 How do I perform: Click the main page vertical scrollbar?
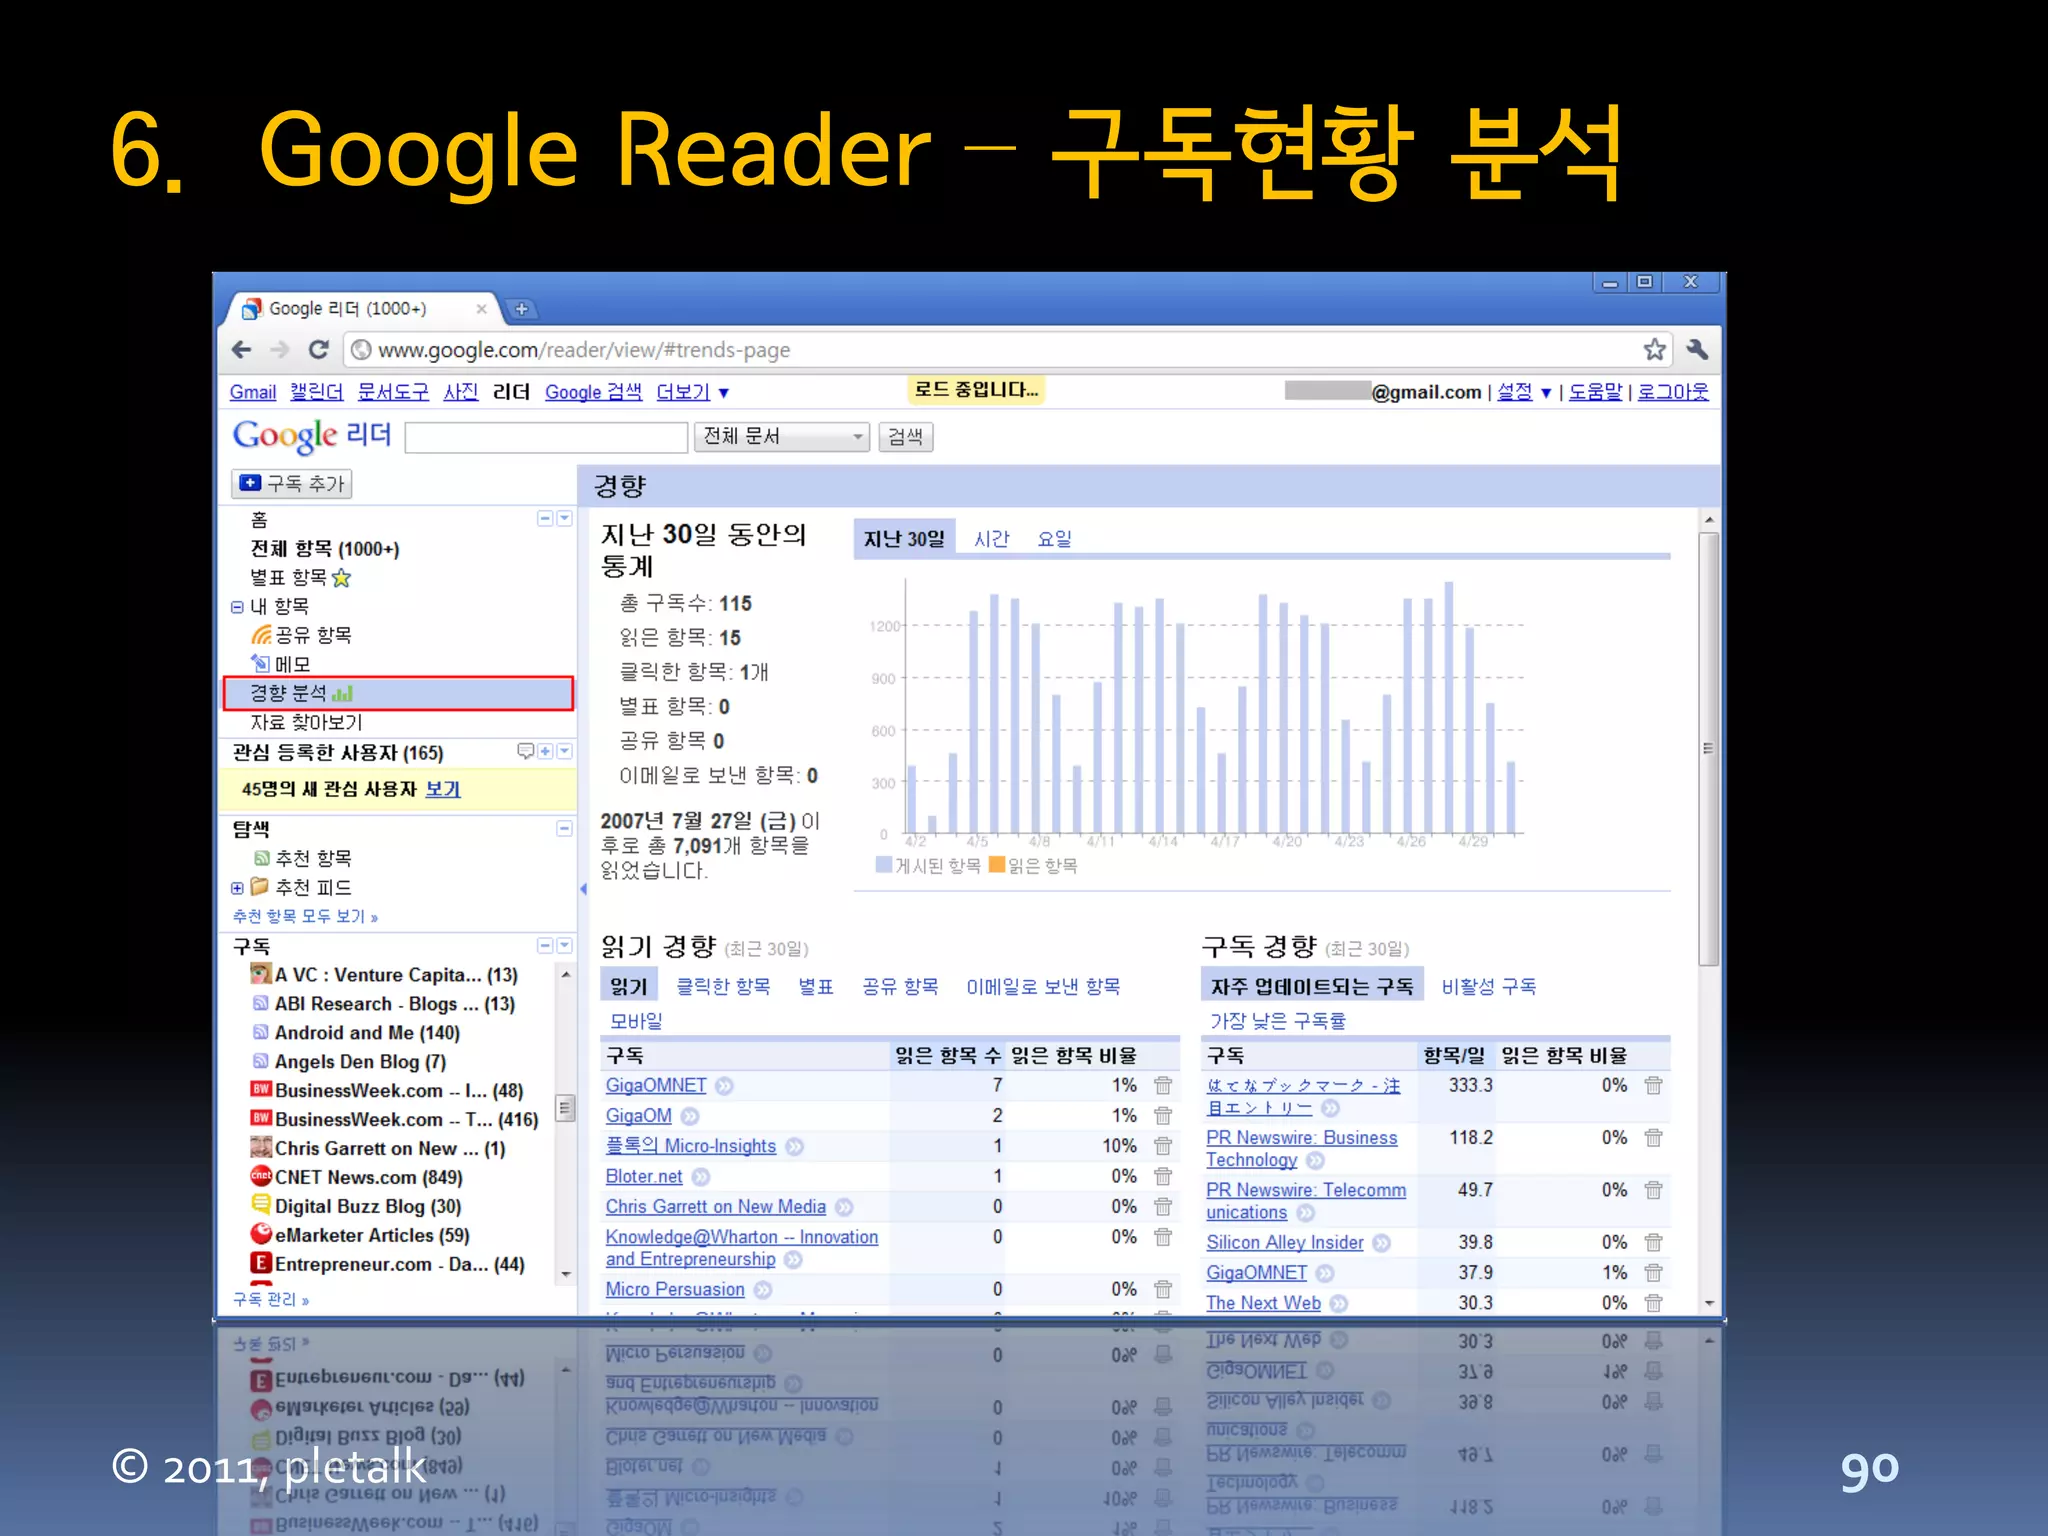tap(1709, 748)
